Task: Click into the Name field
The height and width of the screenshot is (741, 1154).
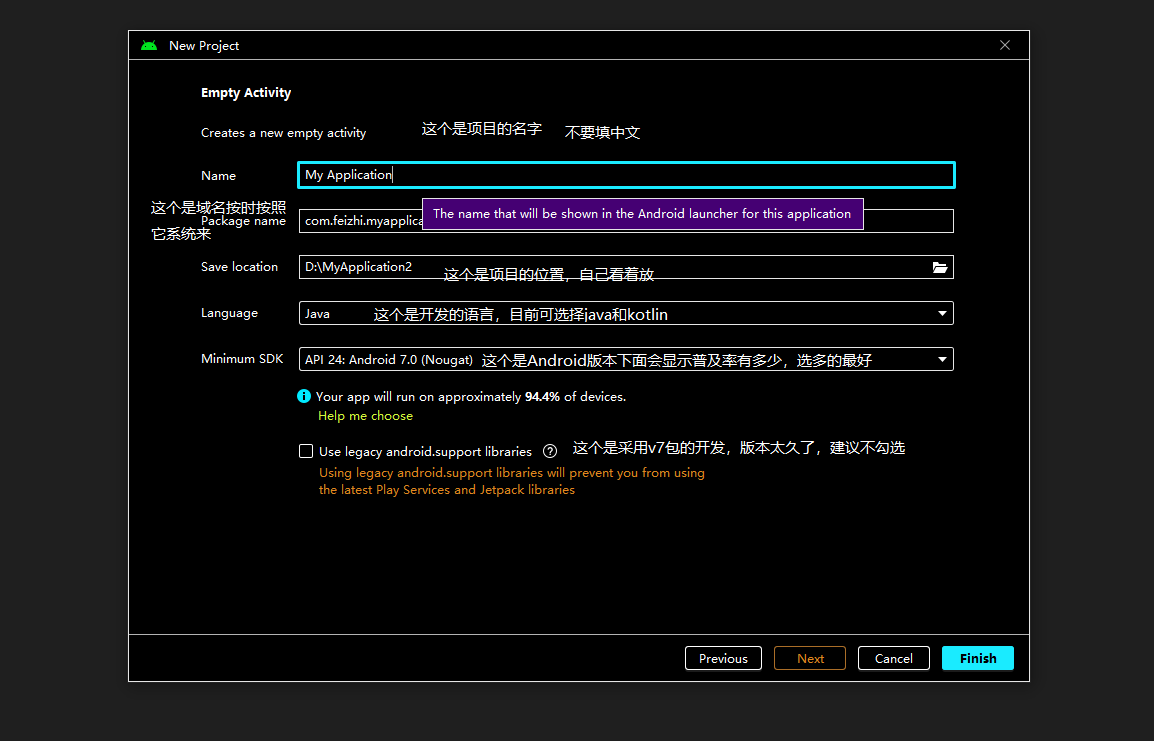Action: pos(626,175)
